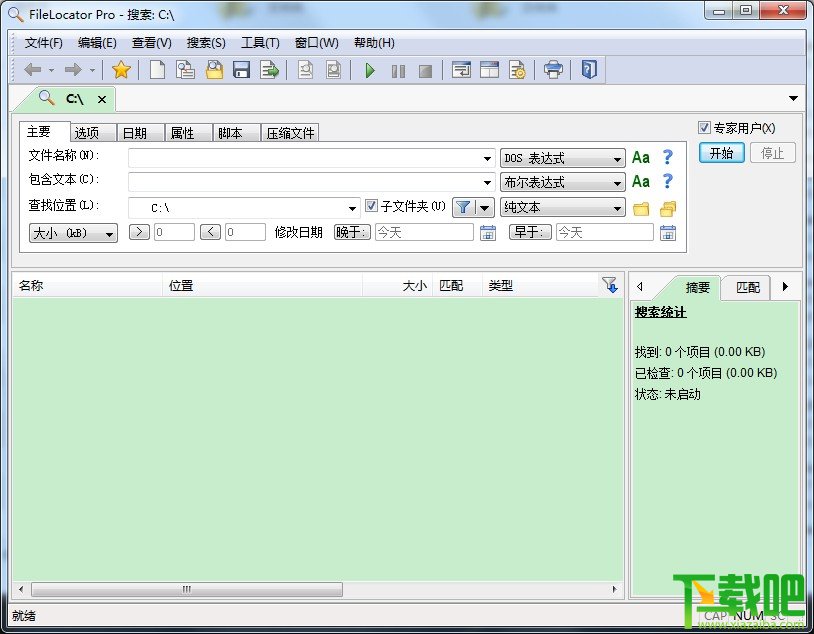
Task: Open 工具(T) menu
Action: [x=260, y=43]
